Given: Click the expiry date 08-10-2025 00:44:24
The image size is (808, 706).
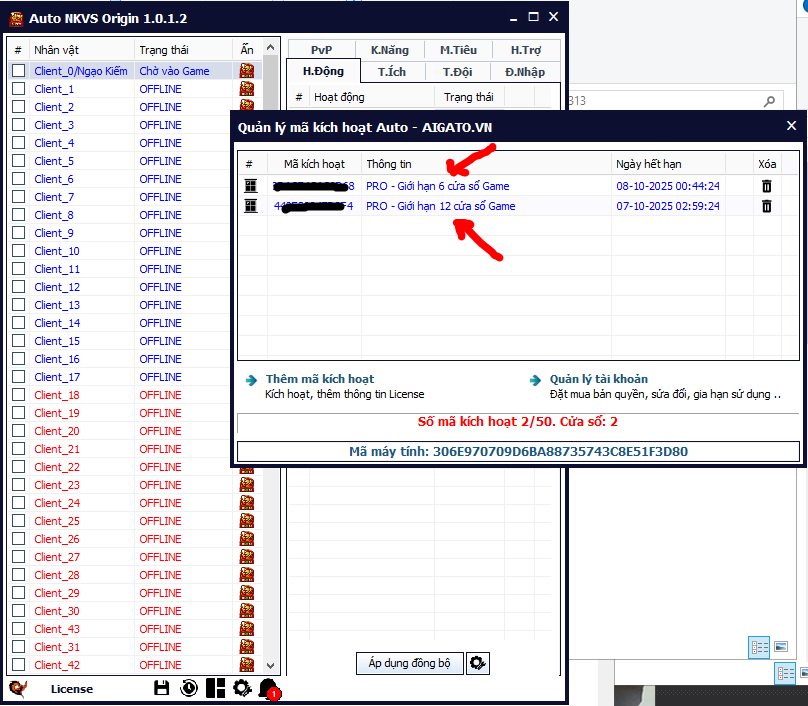Looking at the screenshot, I should 668,186.
